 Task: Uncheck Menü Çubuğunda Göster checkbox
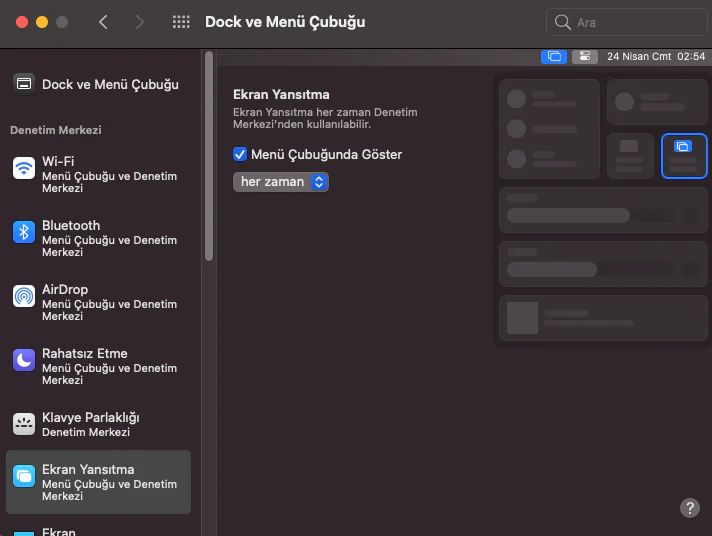pyautogui.click(x=240, y=155)
